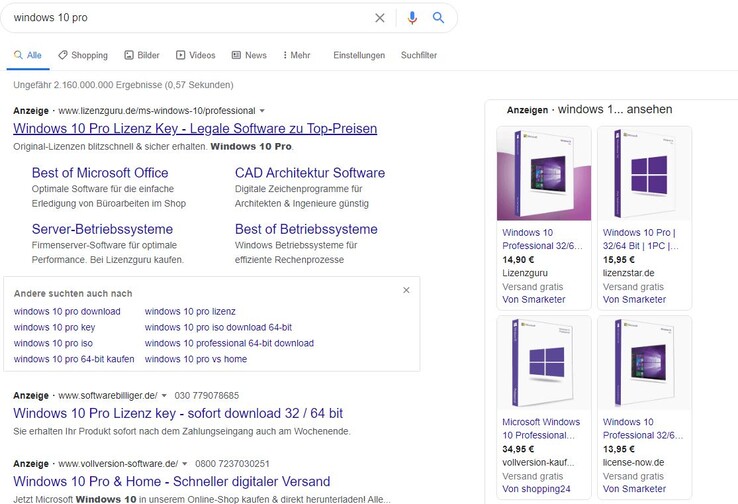Search for 'windows 10 pro 64-bit kaufen'

point(74,359)
